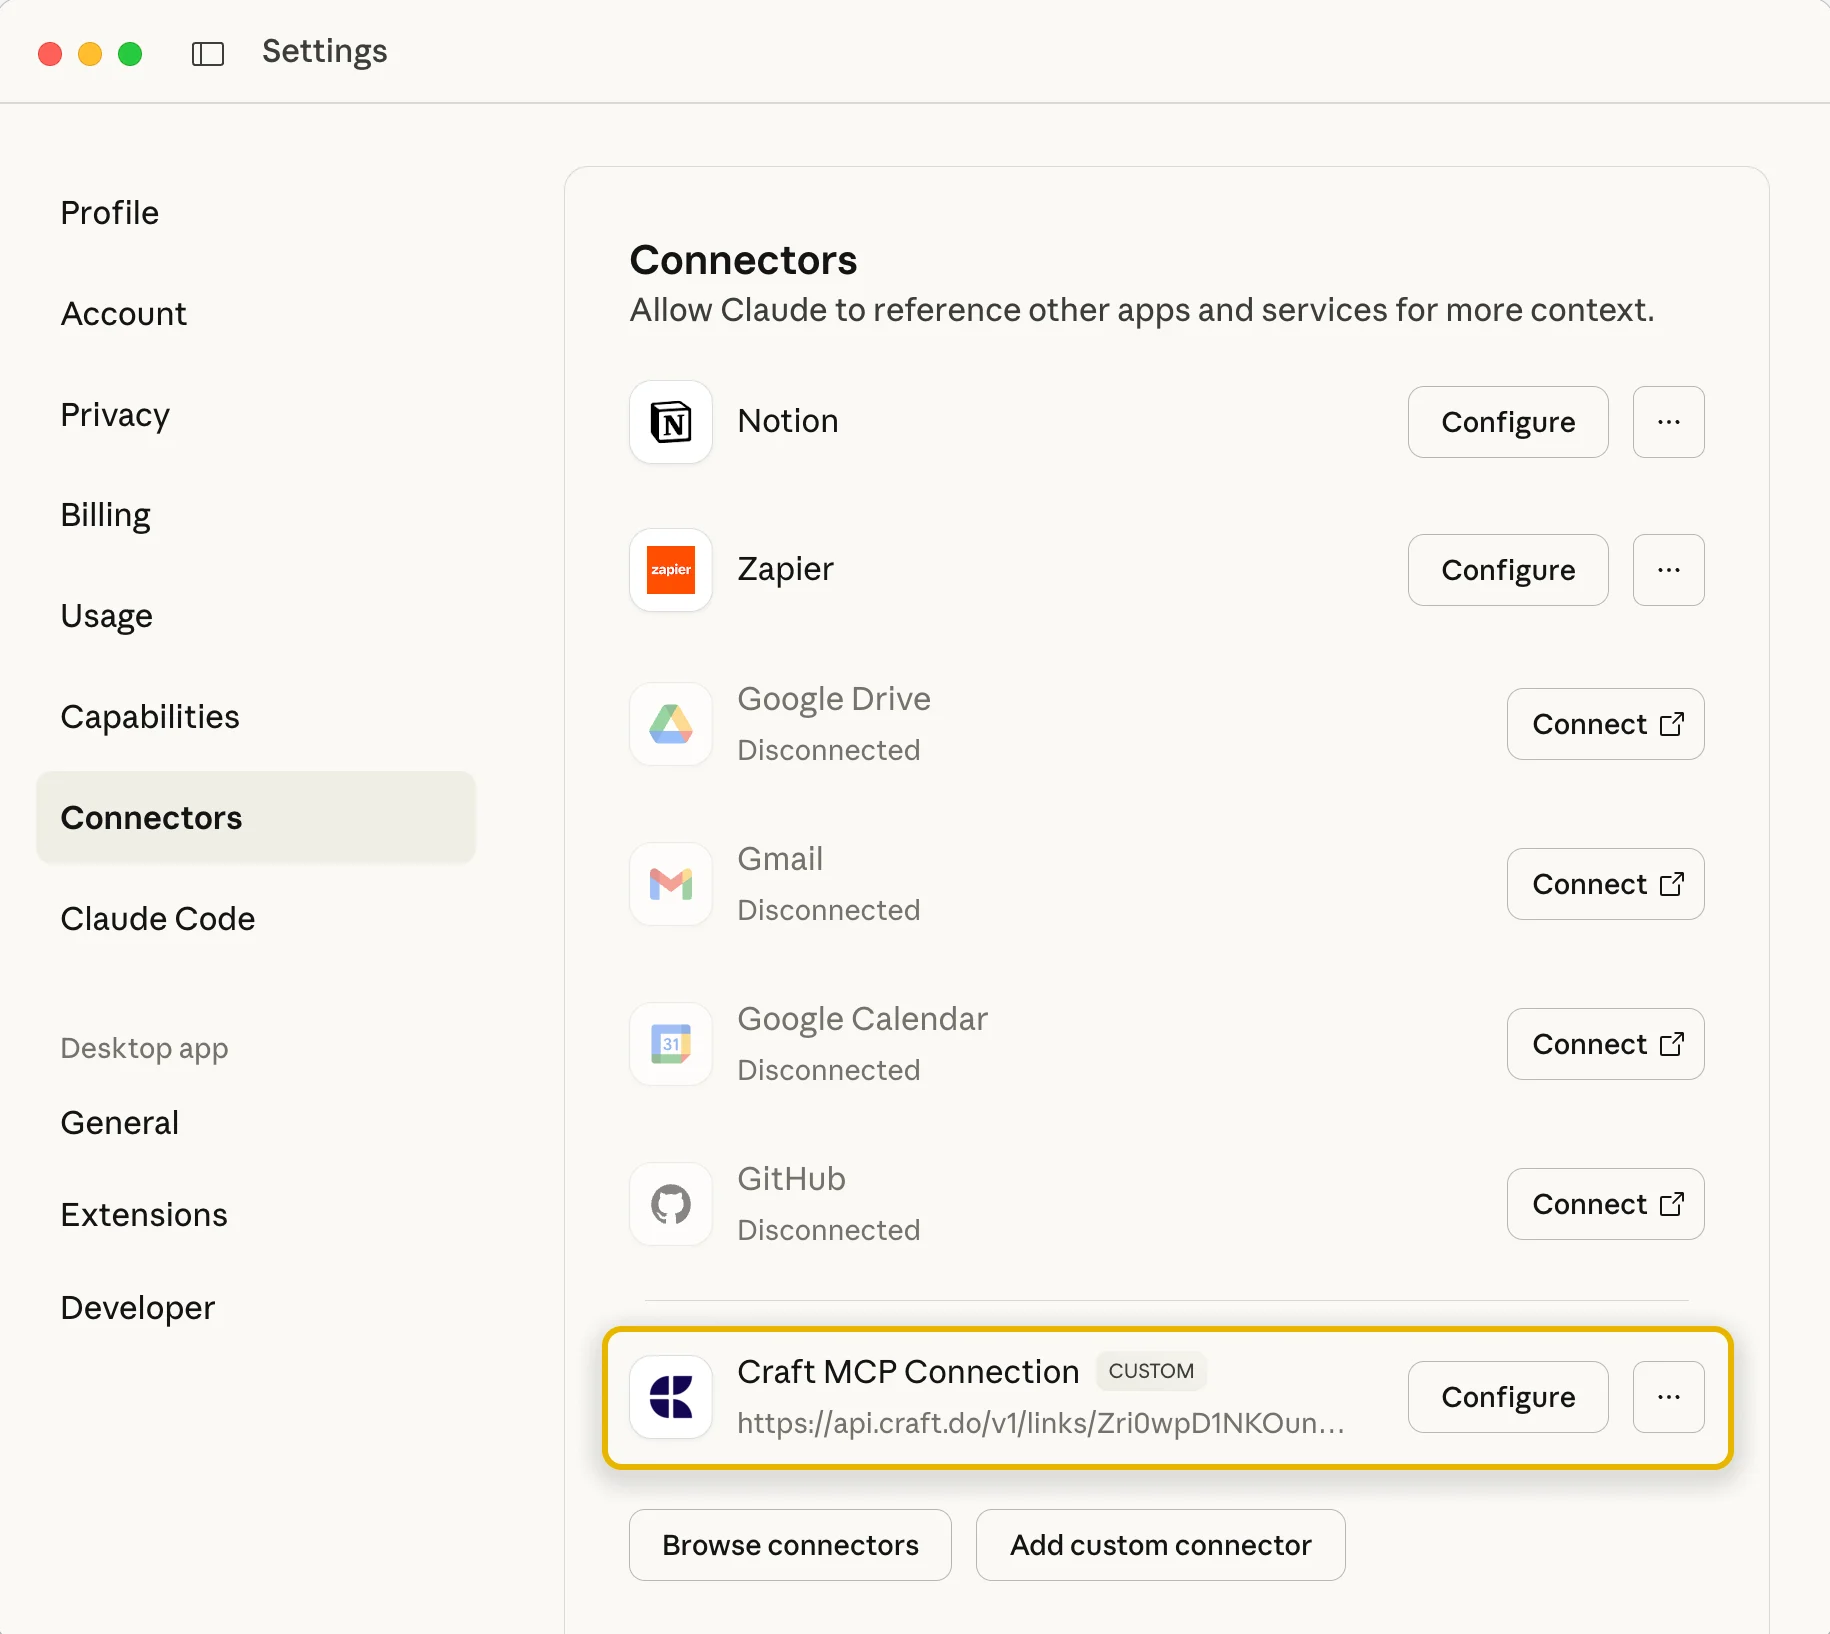1830x1634 pixels.
Task: Open the overflow menu for Zapier
Action: coord(1667,570)
